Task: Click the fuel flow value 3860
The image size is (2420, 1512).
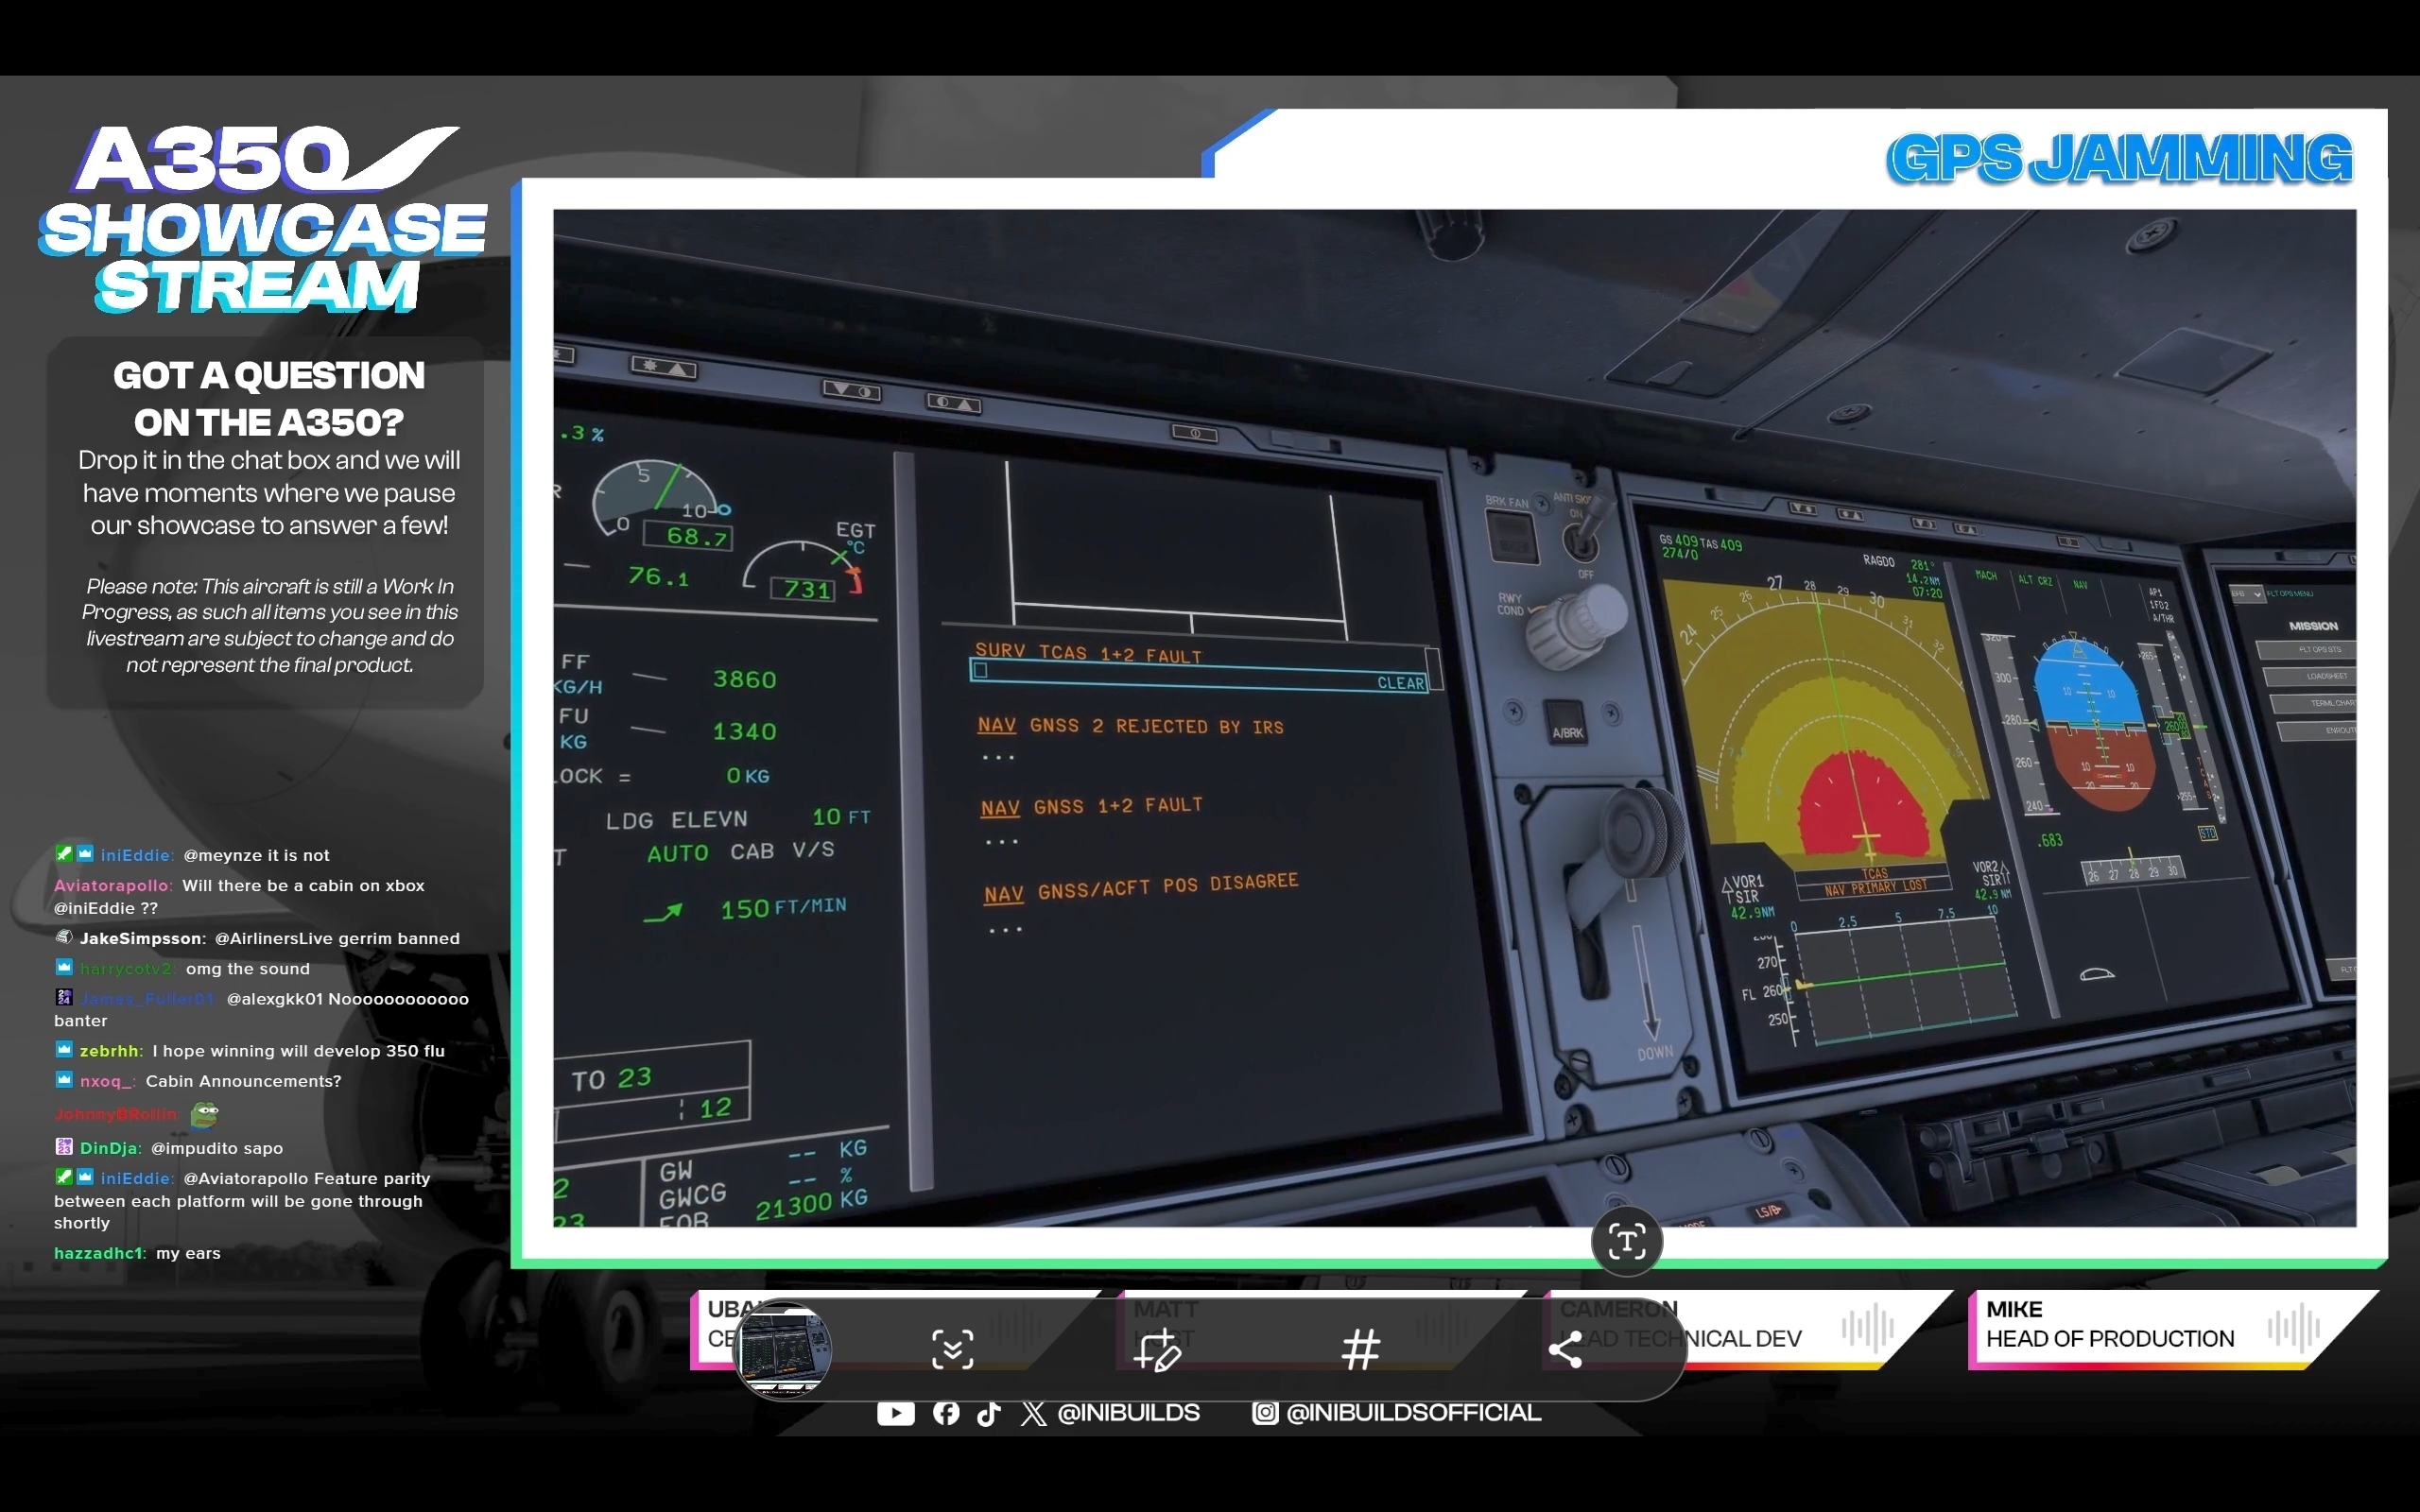Action: pyautogui.click(x=744, y=679)
